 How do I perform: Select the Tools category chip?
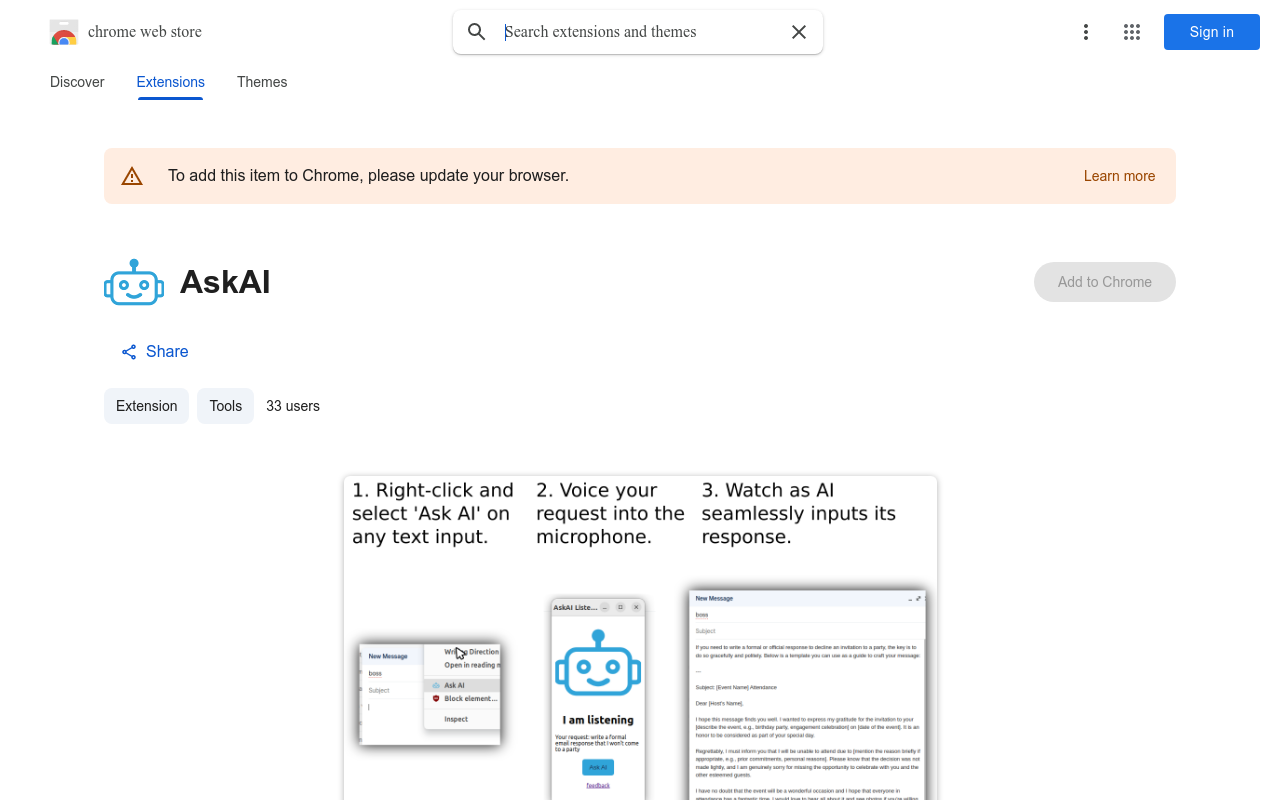[225, 406]
